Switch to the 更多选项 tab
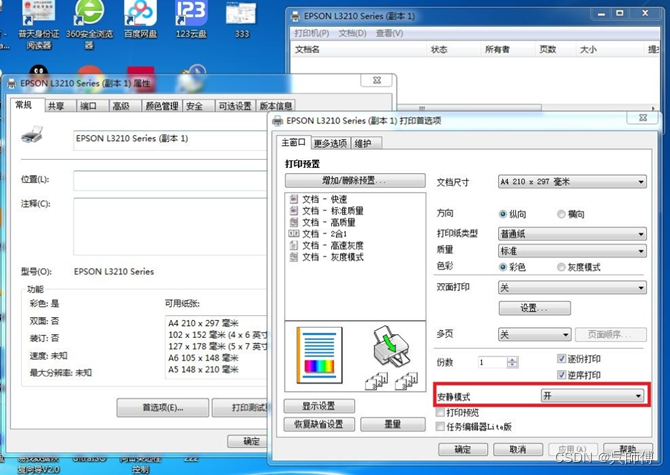The image size is (670, 475). point(330,144)
